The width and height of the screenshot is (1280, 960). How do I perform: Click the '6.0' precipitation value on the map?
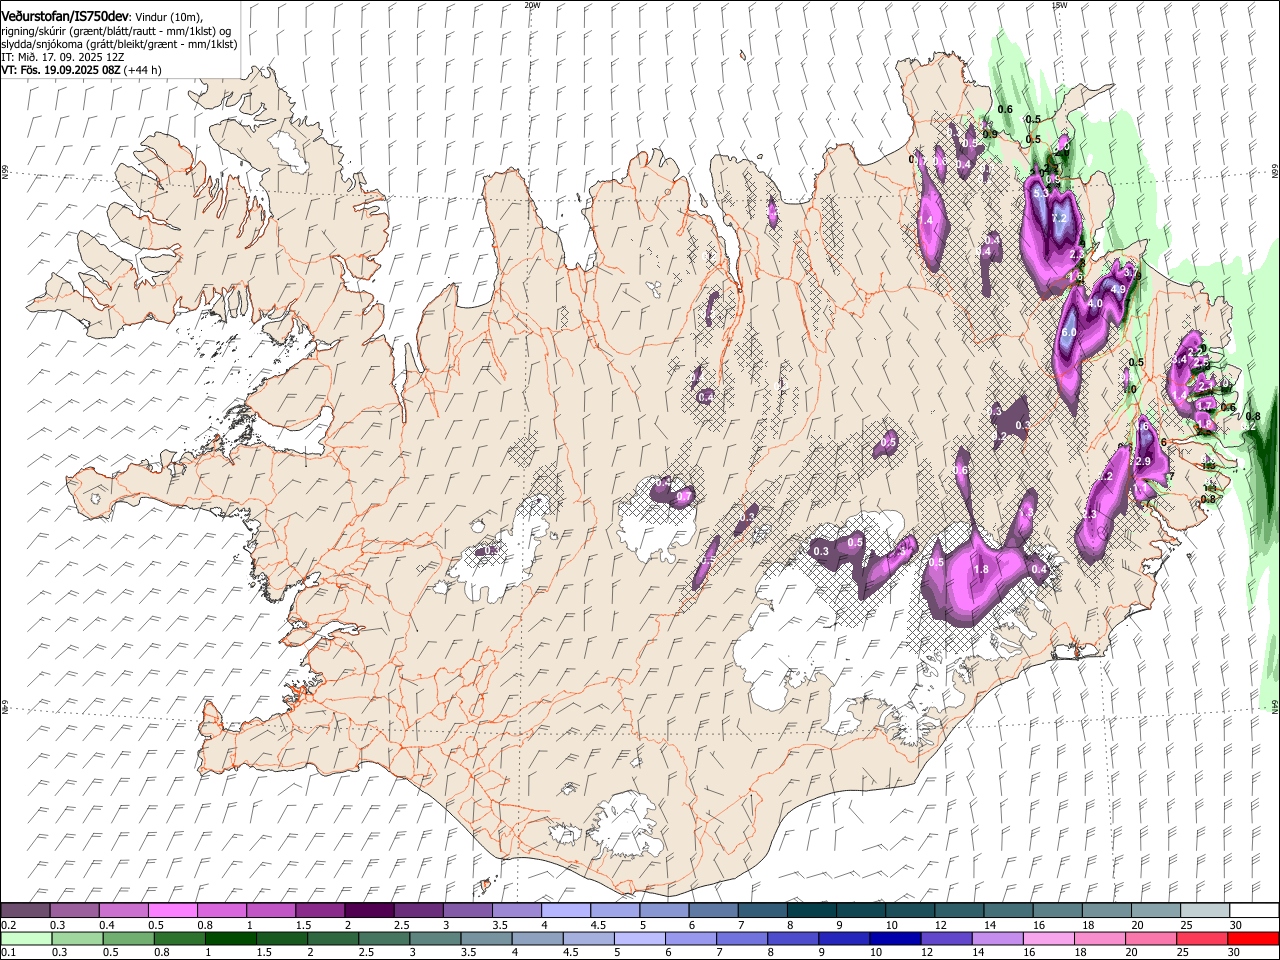click(x=1068, y=332)
